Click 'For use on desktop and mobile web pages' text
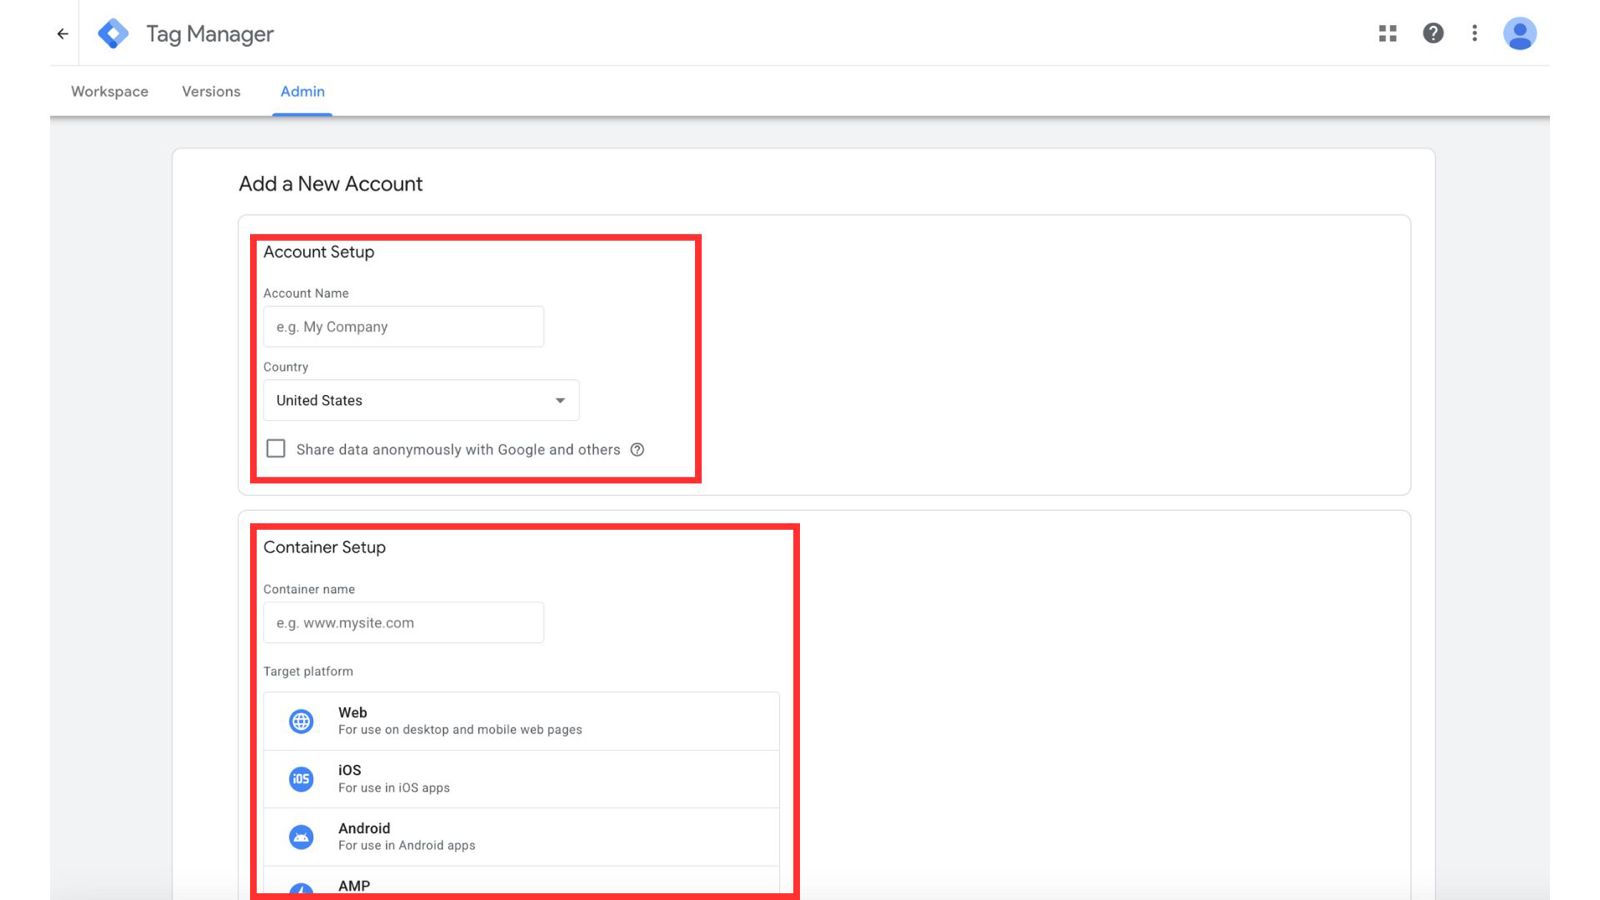Image resolution: width=1600 pixels, height=900 pixels. coord(460,730)
